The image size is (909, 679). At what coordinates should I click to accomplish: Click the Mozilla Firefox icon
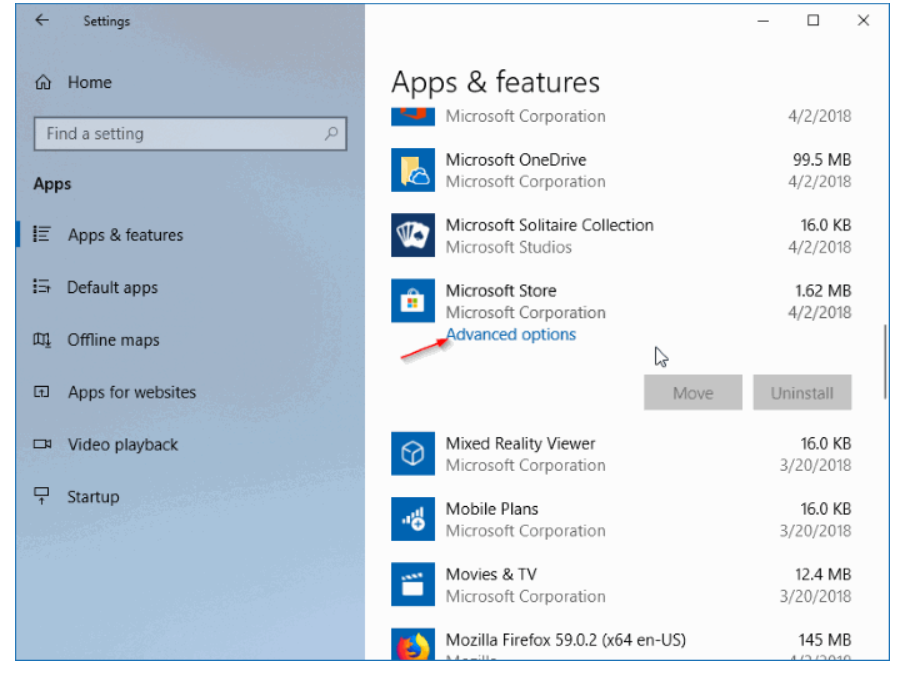click(x=413, y=645)
